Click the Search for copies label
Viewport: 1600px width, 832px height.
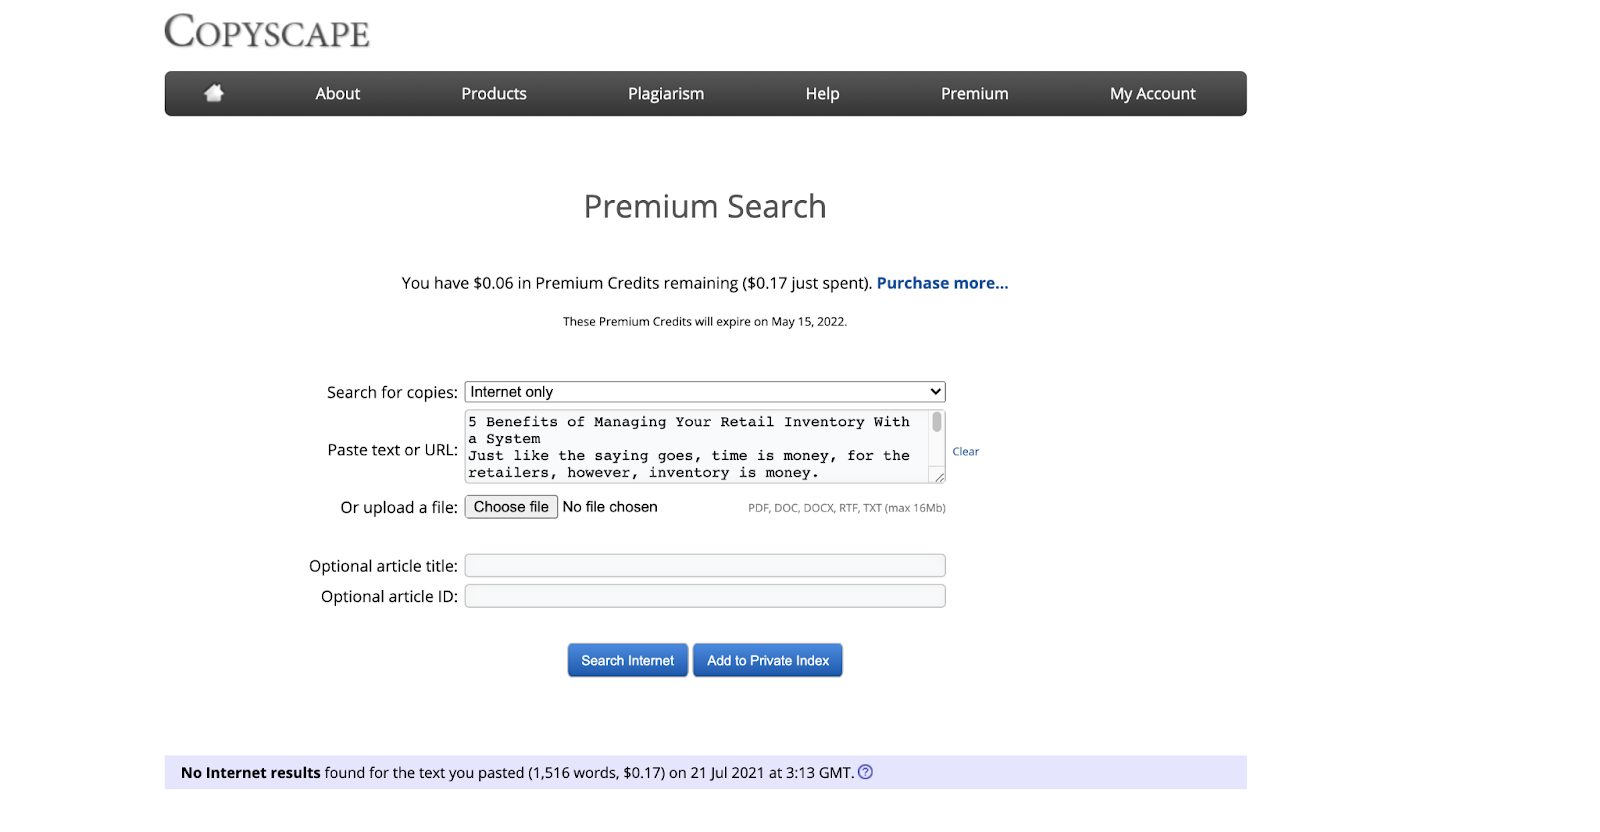(392, 392)
